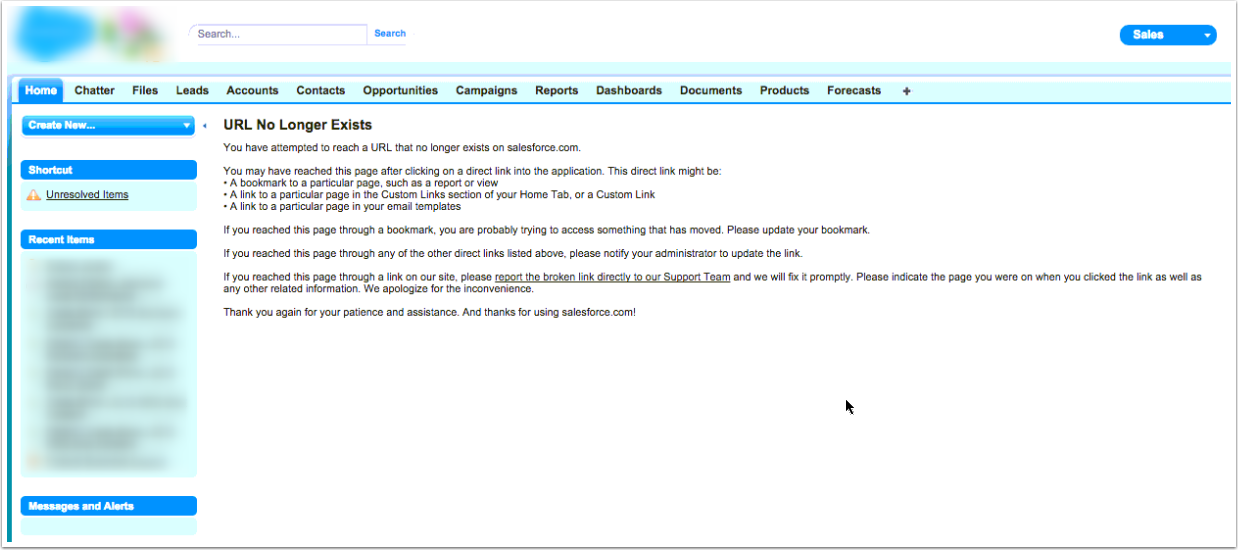This screenshot has height=550, width=1238.
Task: Go to the Files tab
Action: [145, 90]
